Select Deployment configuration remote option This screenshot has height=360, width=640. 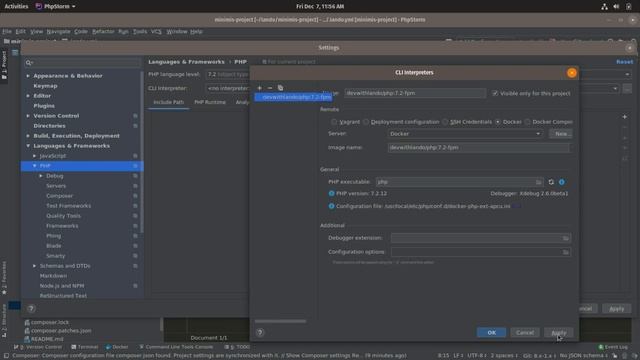(x=401, y=122)
